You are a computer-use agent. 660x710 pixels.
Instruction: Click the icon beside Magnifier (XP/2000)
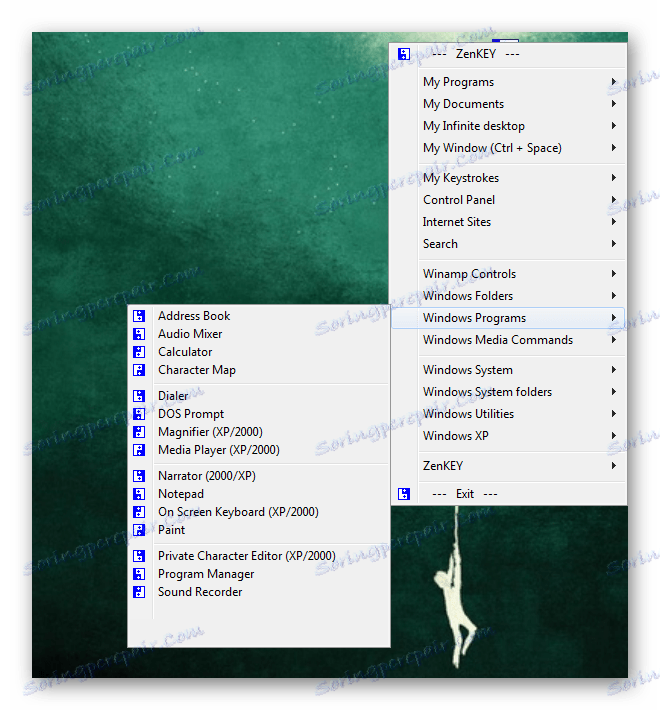tap(139, 432)
